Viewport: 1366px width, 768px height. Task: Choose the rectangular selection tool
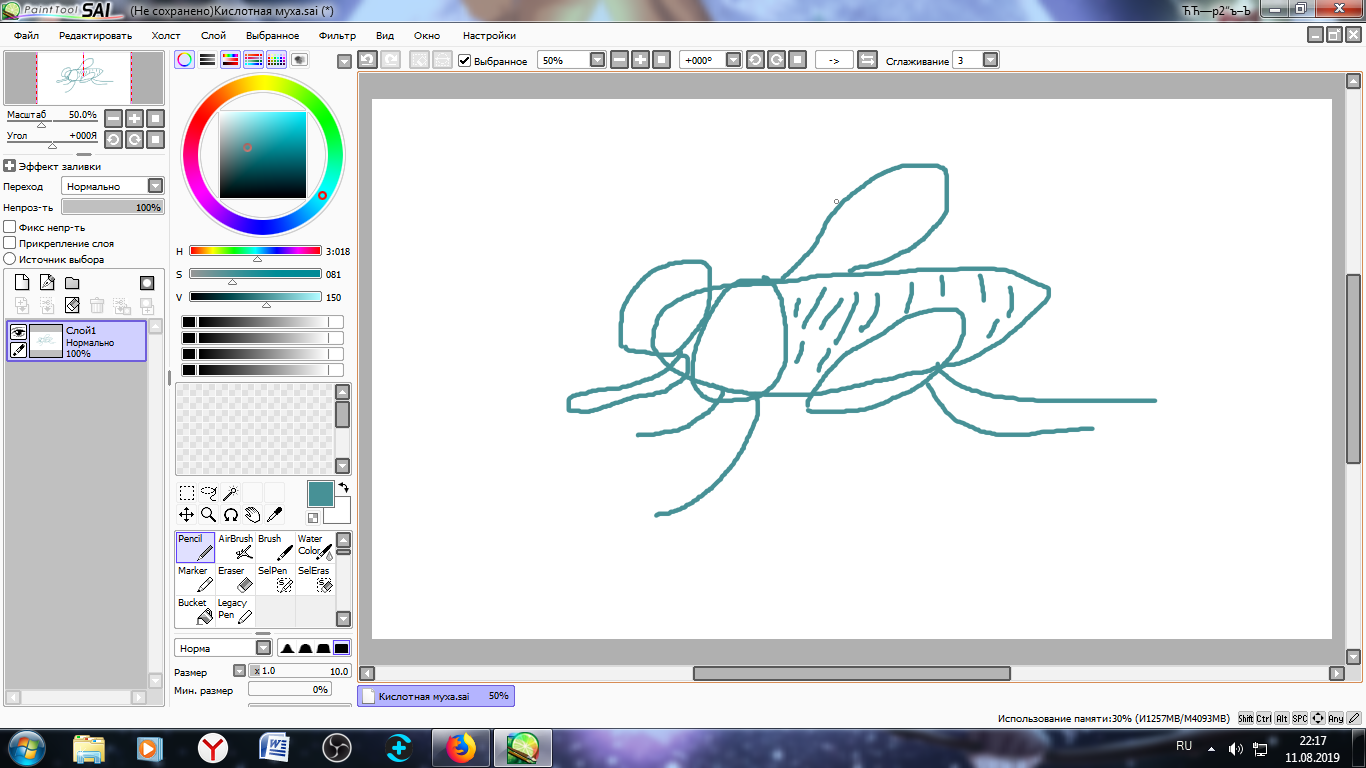click(x=187, y=492)
